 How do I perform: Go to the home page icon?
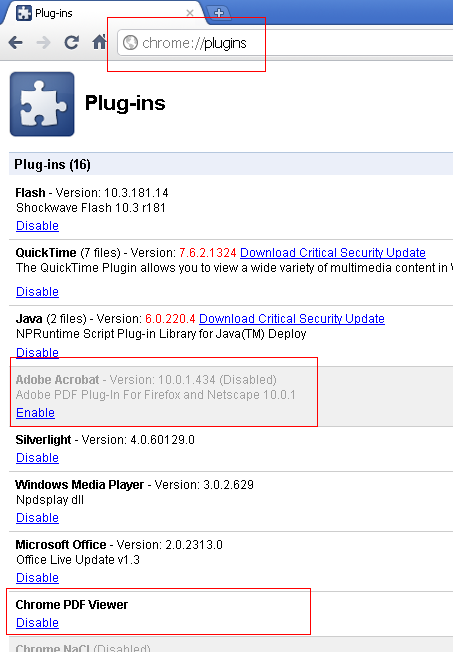(99, 42)
